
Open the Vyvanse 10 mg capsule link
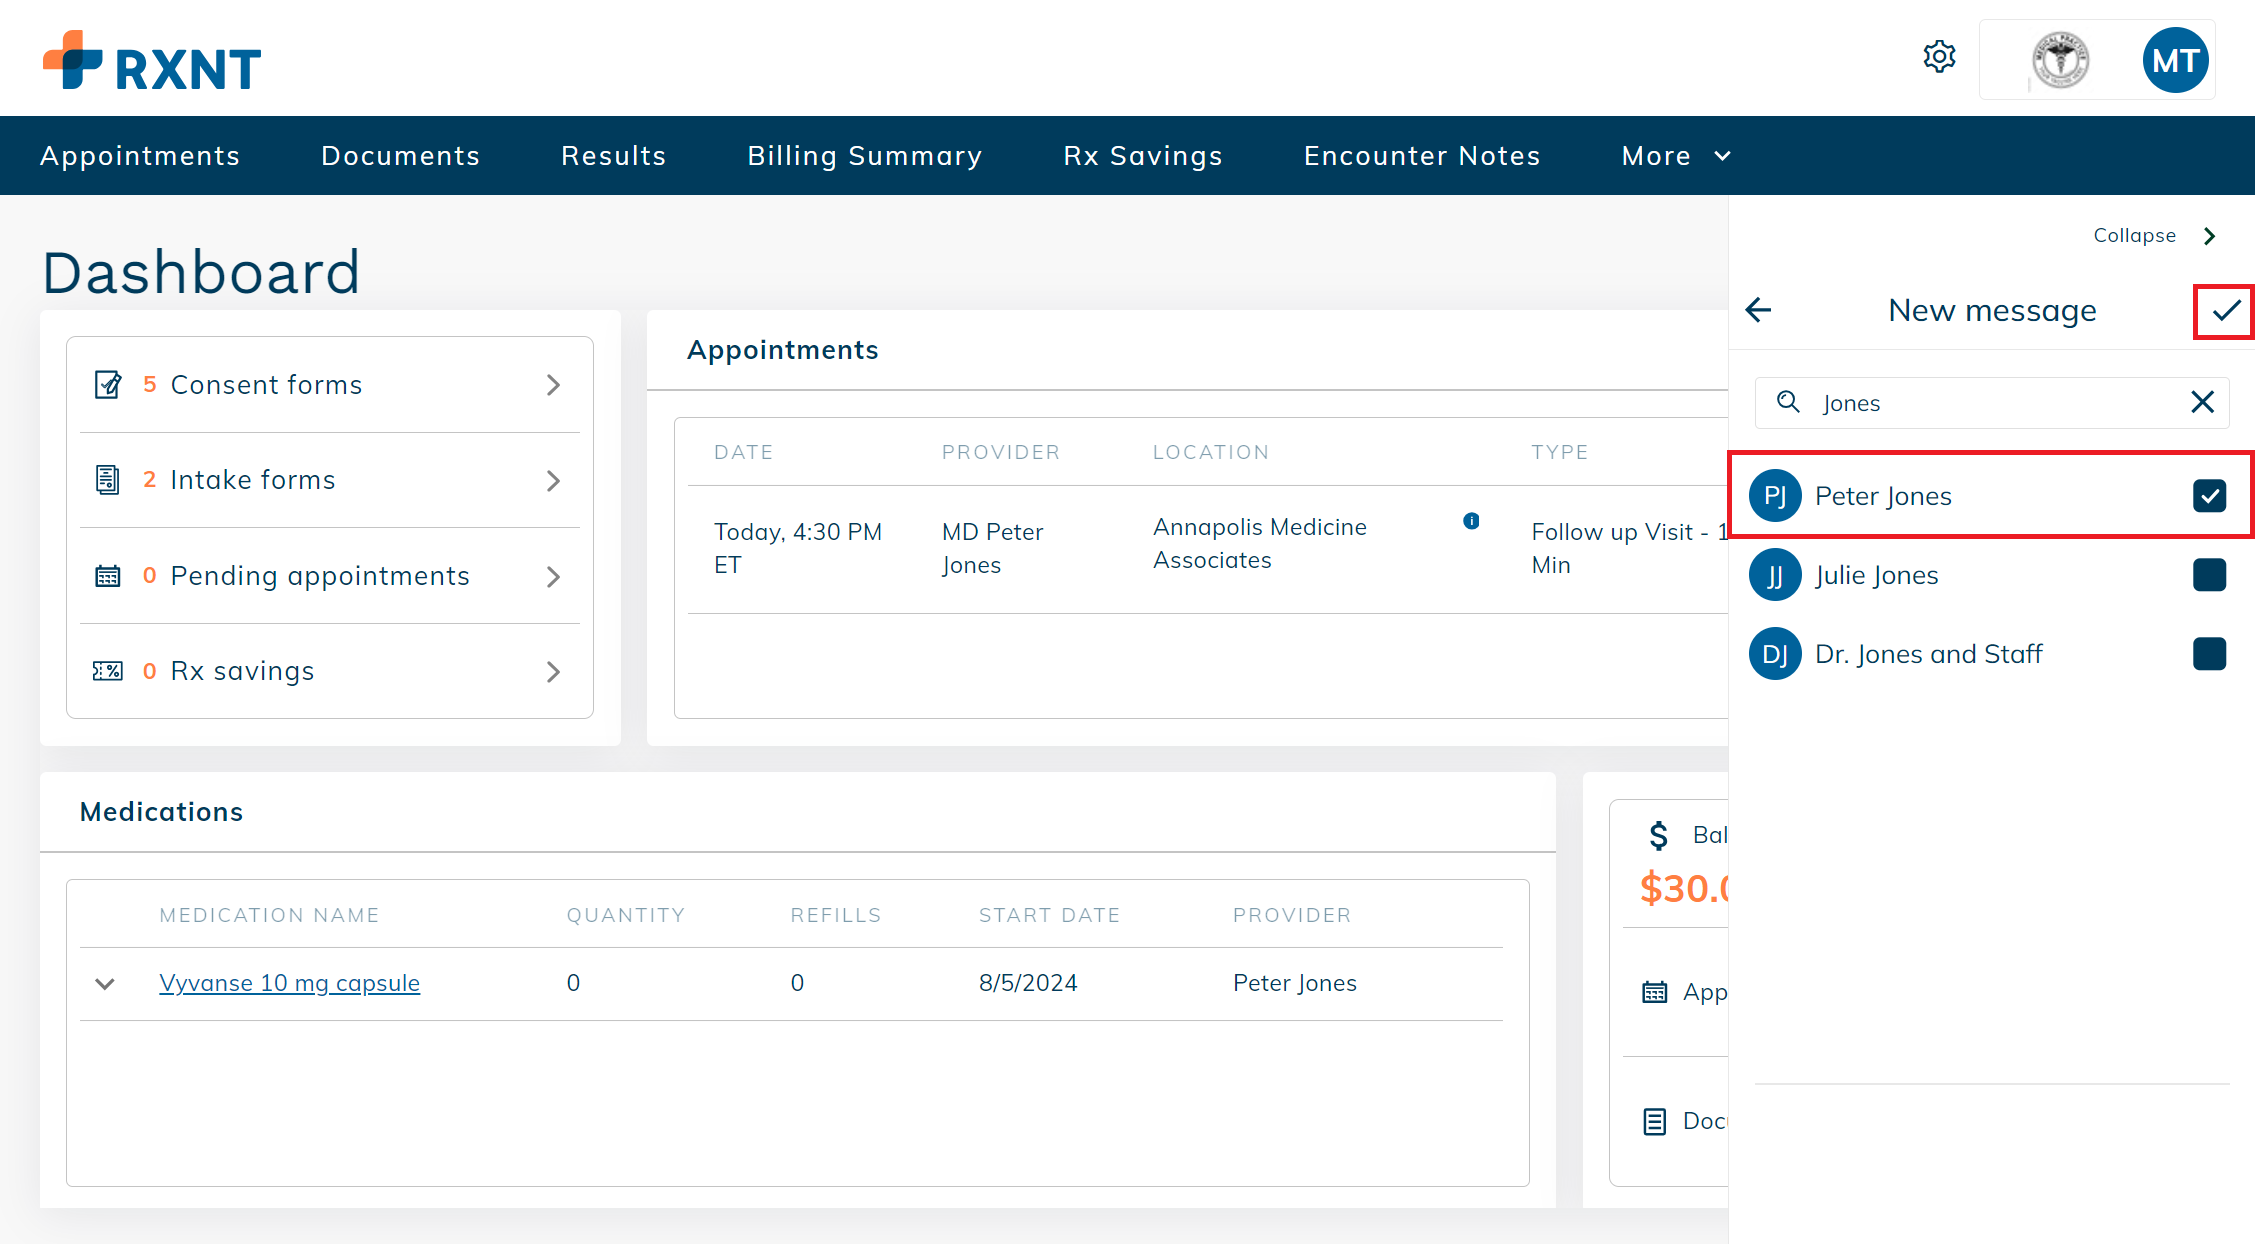(x=290, y=983)
